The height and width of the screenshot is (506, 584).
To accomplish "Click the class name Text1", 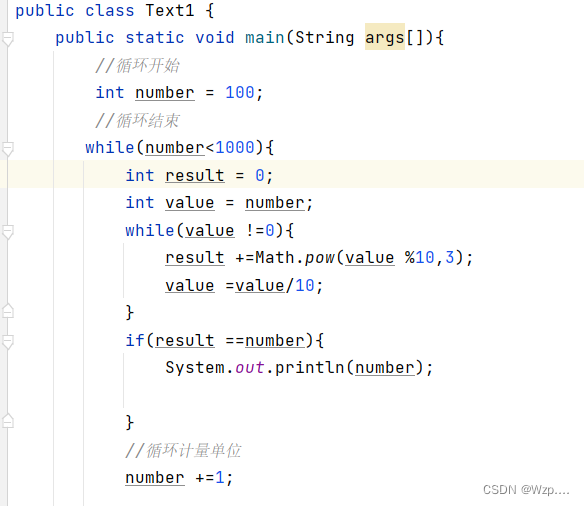I will pos(169,10).
